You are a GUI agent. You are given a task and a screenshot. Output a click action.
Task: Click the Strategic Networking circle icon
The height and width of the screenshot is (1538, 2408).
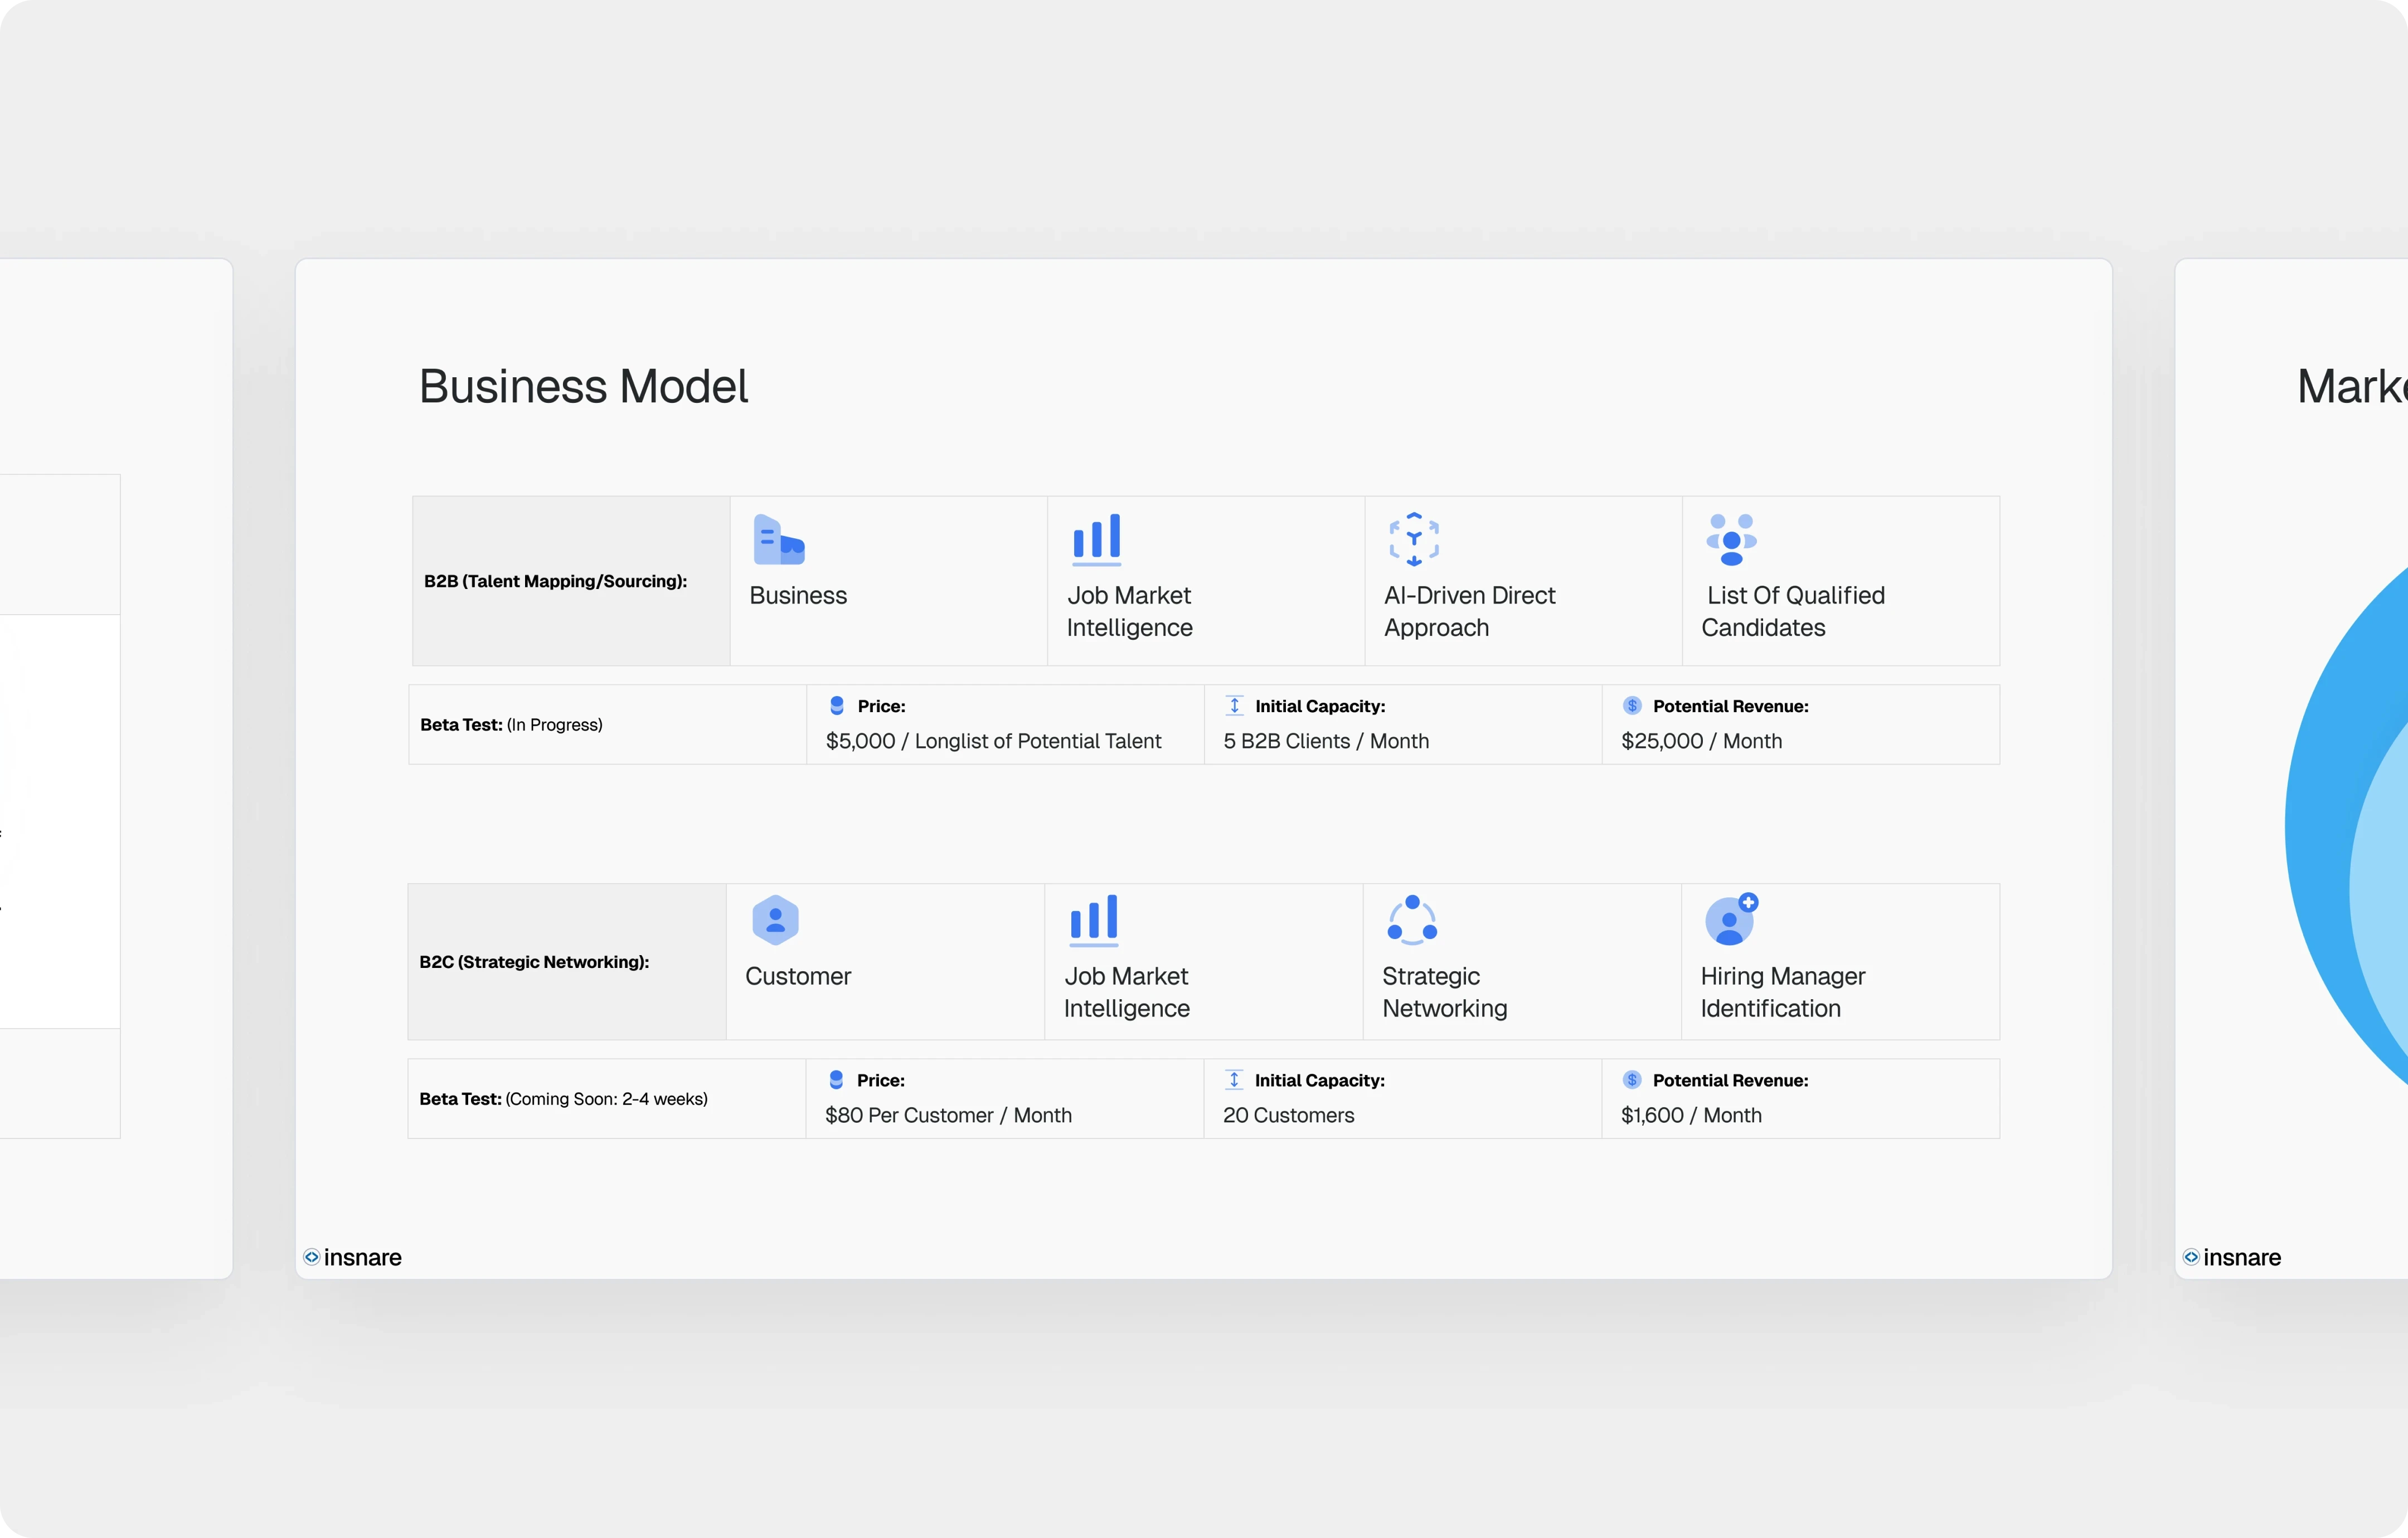coord(1412,920)
